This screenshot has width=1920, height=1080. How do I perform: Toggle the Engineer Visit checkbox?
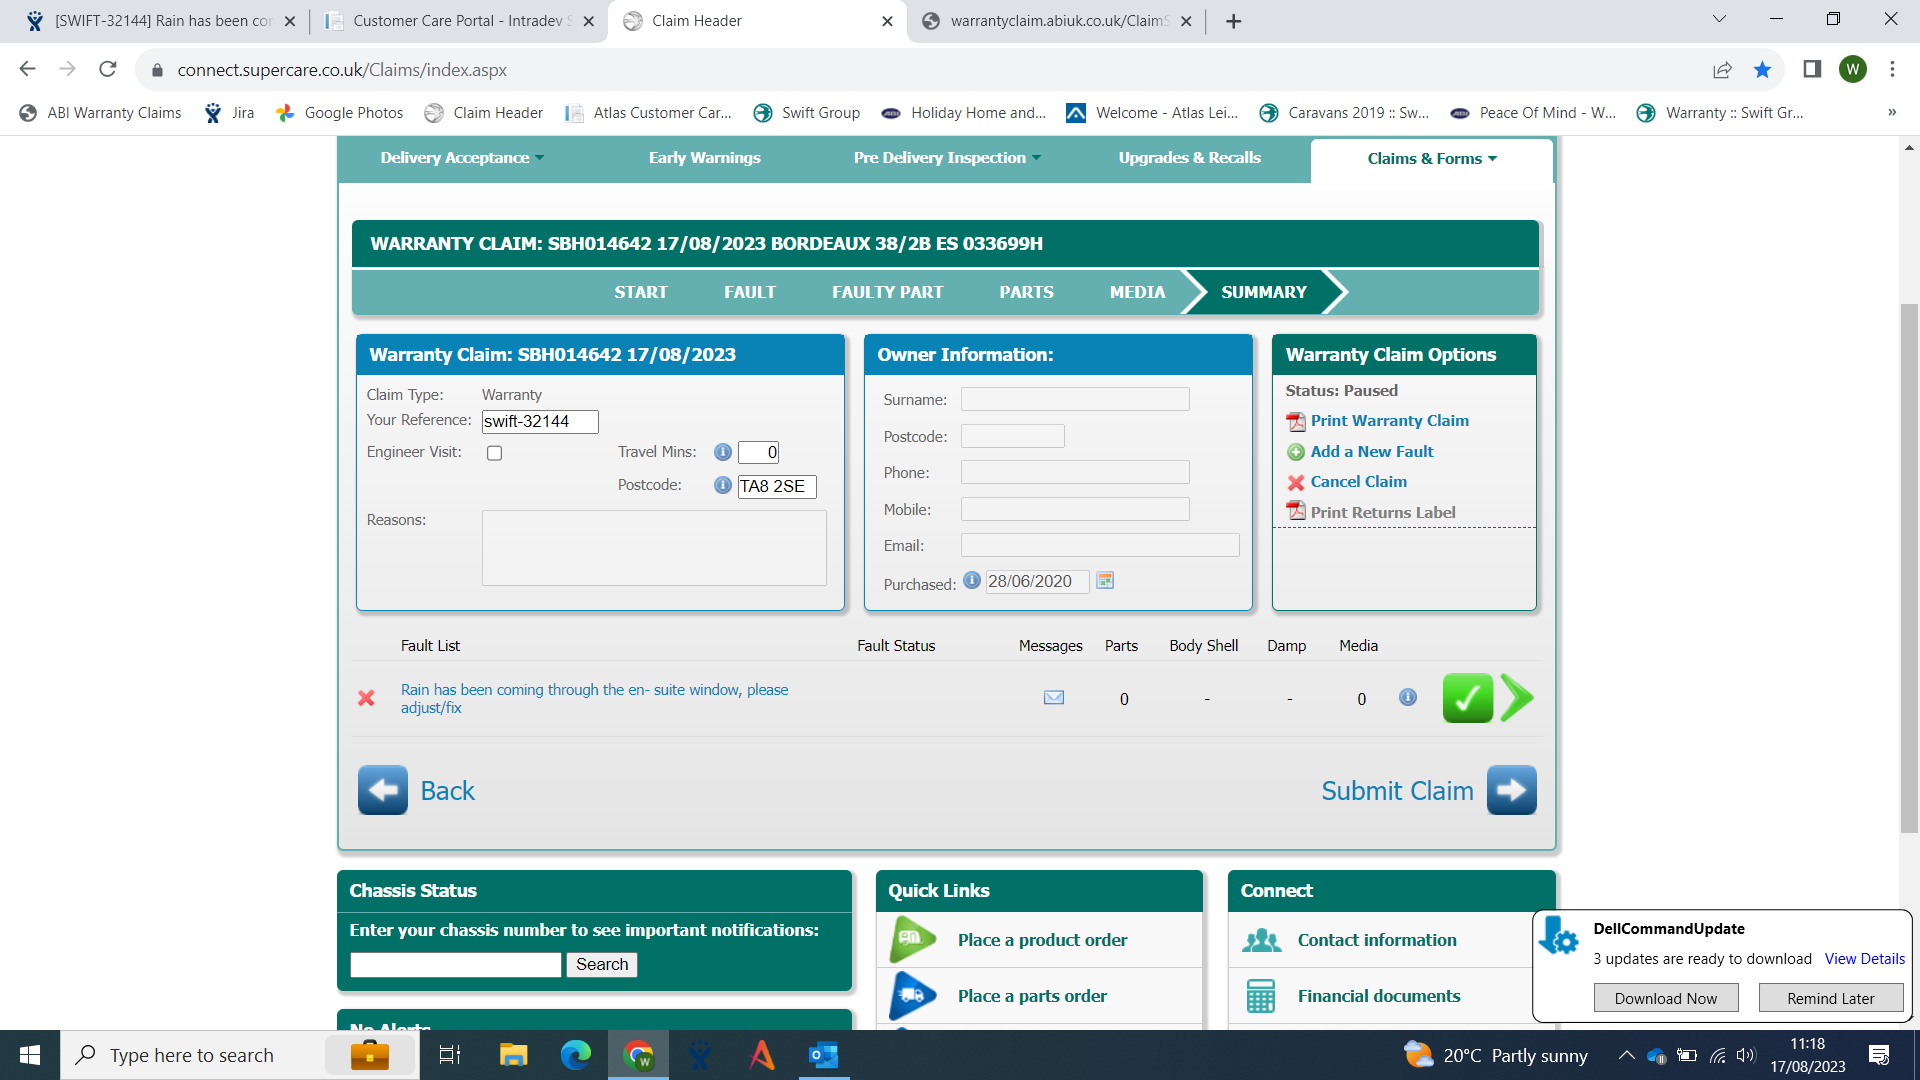(x=494, y=453)
